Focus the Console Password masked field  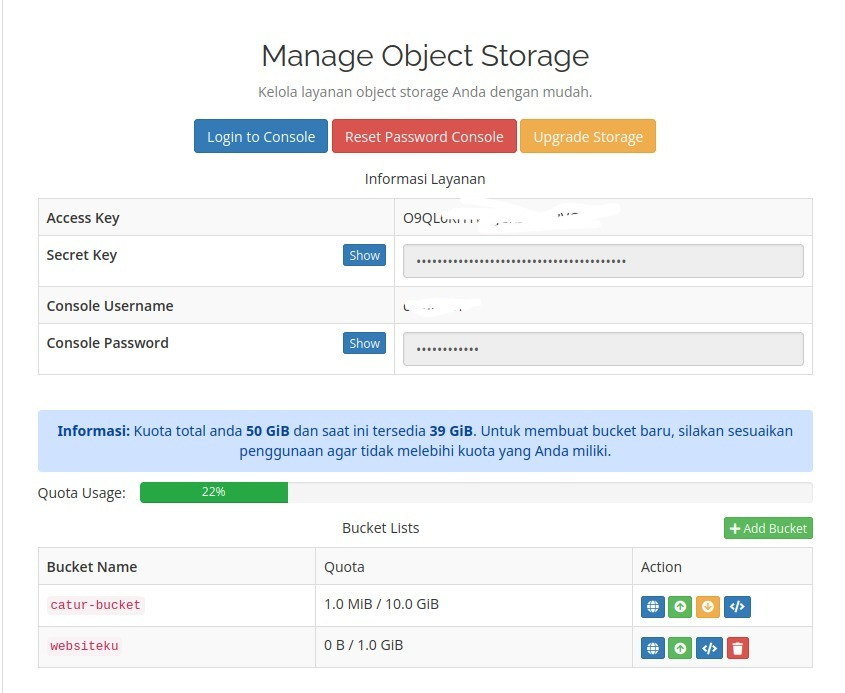click(x=603, y=349)
